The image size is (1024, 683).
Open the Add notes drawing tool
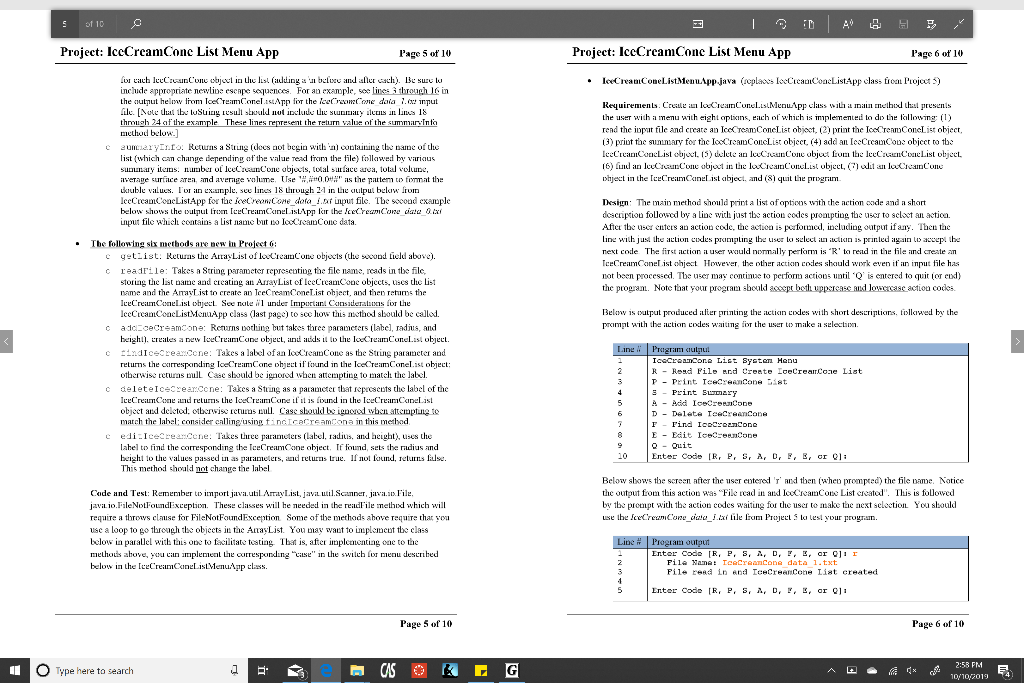pyautogui.click(x=931, y=24)
